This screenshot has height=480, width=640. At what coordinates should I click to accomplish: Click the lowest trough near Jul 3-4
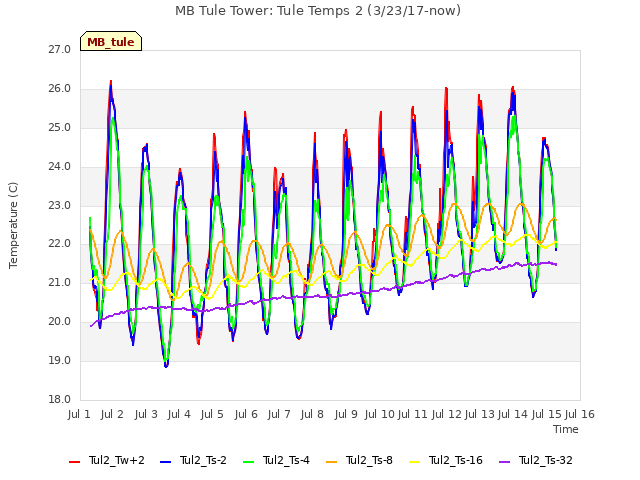166,366
